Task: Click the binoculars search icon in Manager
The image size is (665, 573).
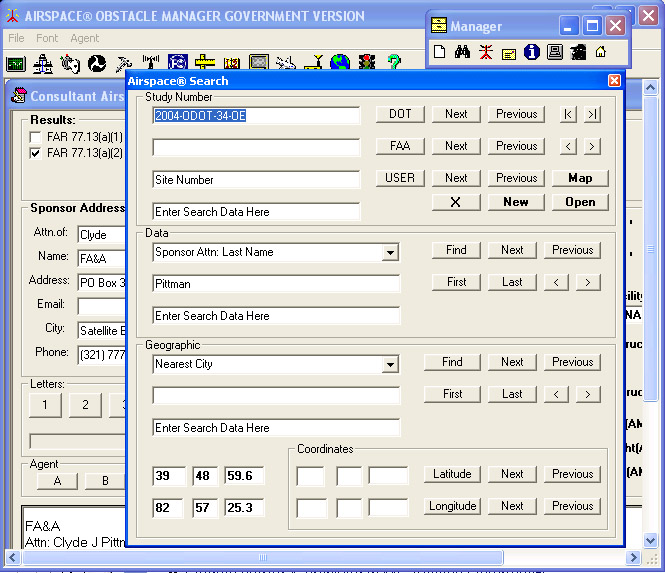Action: 461,52
